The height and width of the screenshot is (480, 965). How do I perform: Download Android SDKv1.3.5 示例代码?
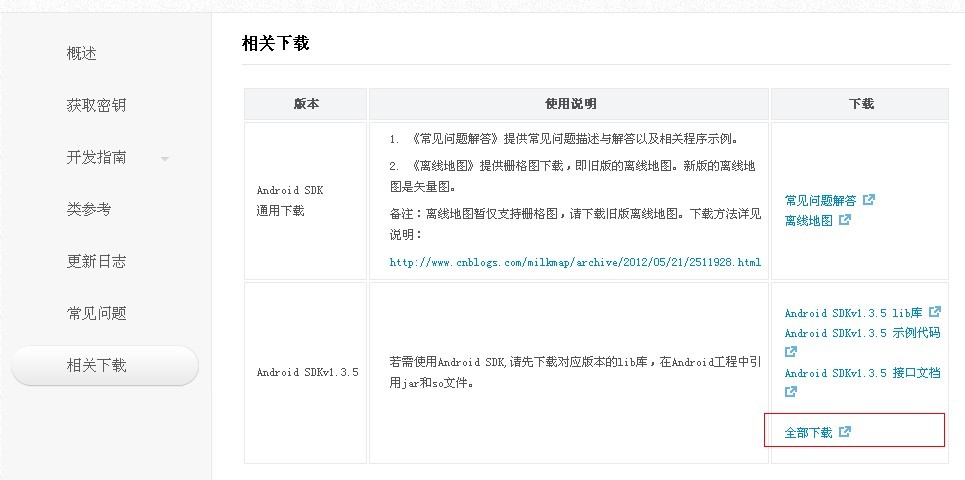(x=862, y=333)
